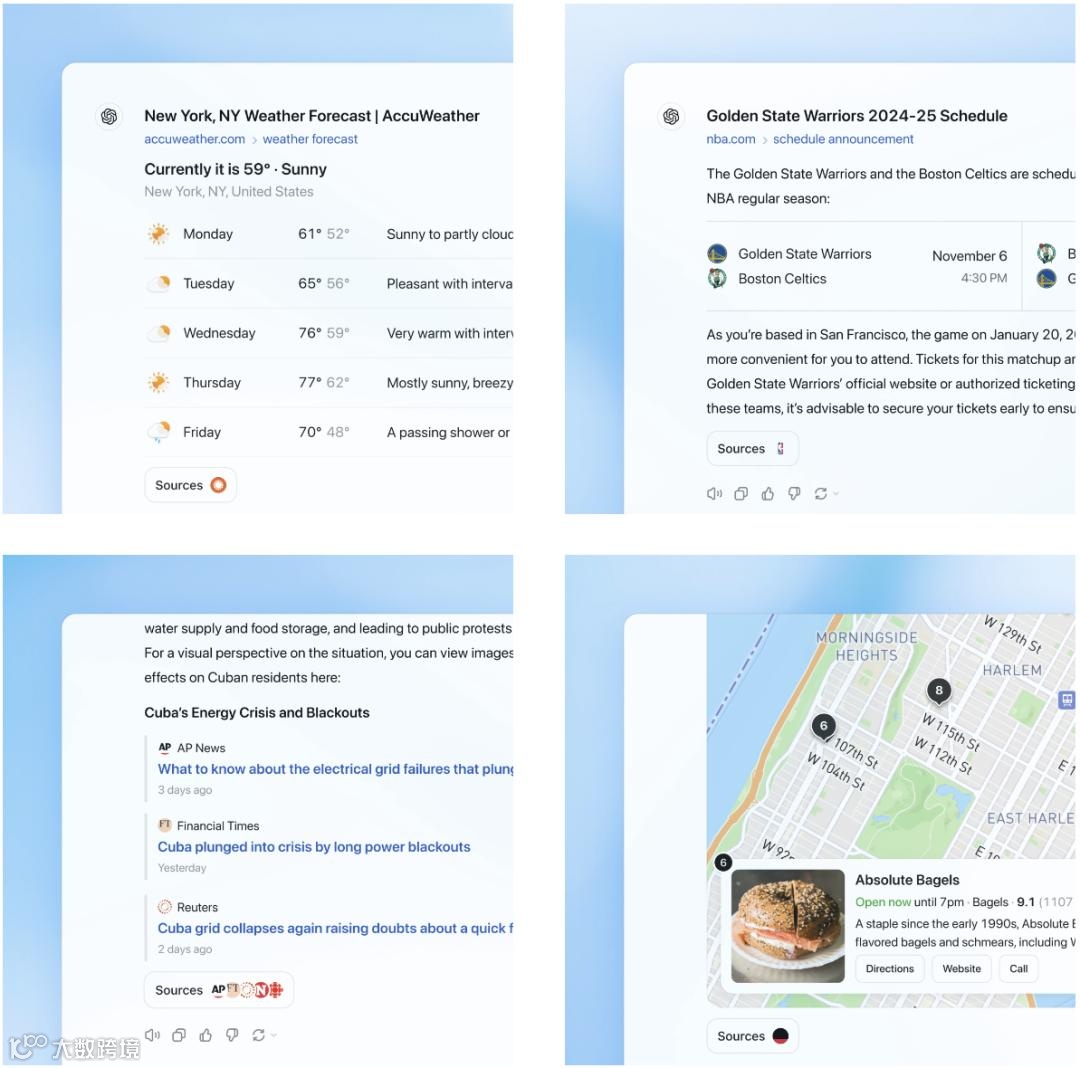
Task: Click 'Cuba's Energy Crisis and Blackouts' heading
Action: pos(257,713)
